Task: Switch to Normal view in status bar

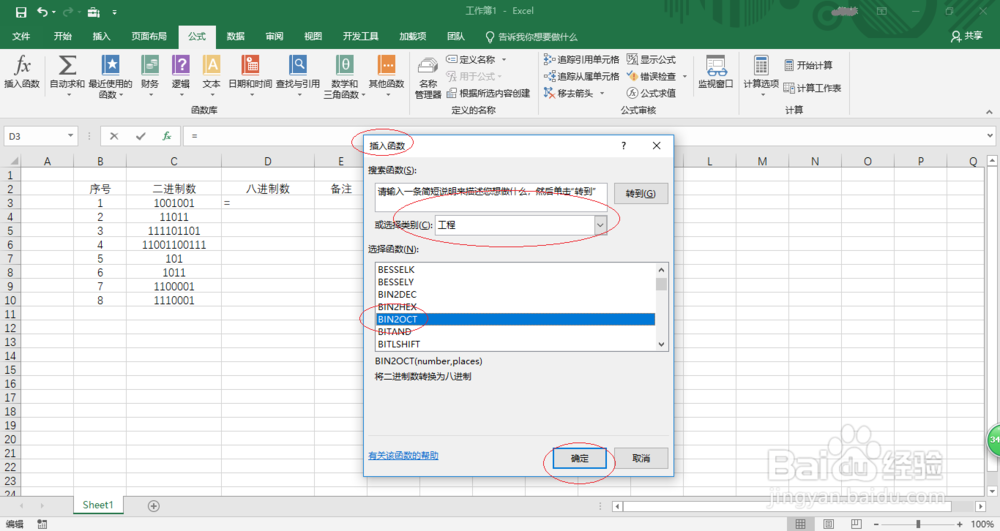Action: [800, 524]
